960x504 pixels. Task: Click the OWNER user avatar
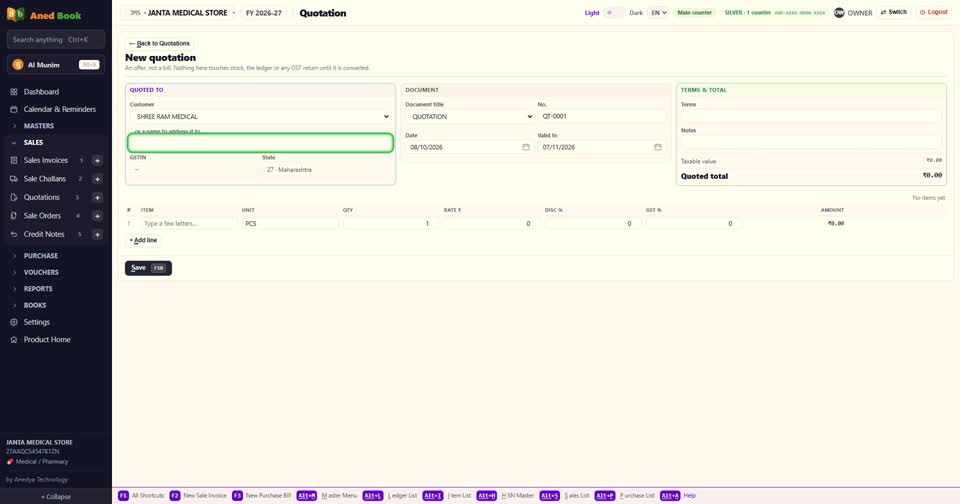(839, 13)
